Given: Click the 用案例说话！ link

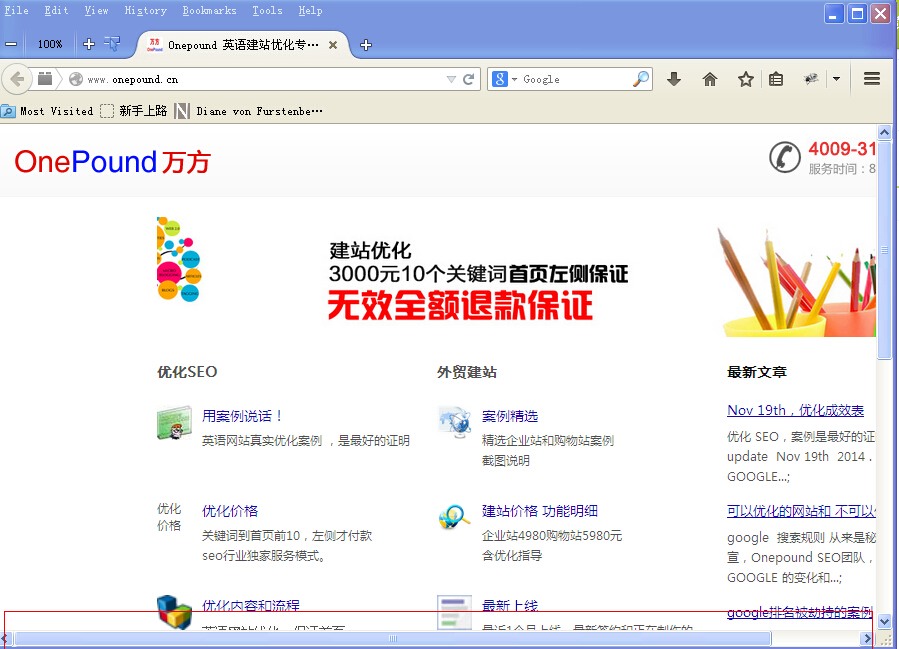Looking at the screenshot, I should click(x=242, y=416).
